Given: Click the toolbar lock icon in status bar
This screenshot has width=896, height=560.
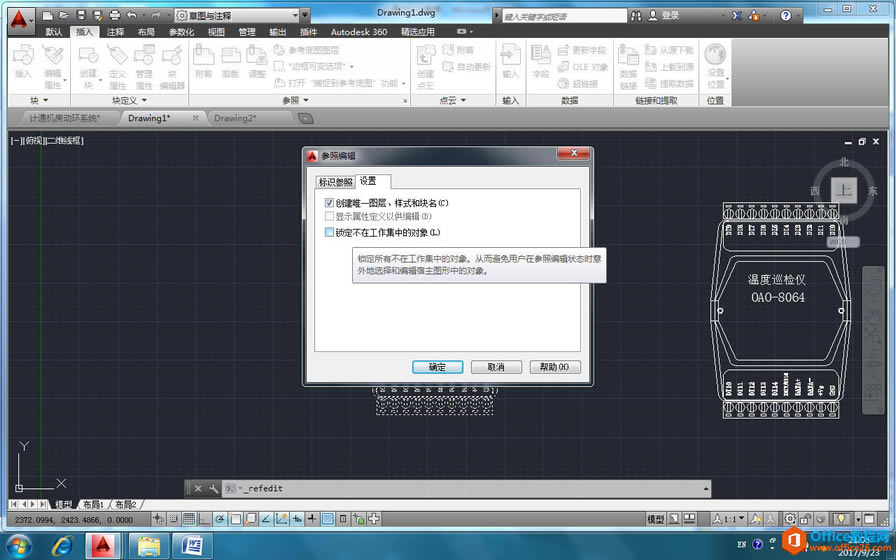Looking at the screenshot, I should [805, 519].
